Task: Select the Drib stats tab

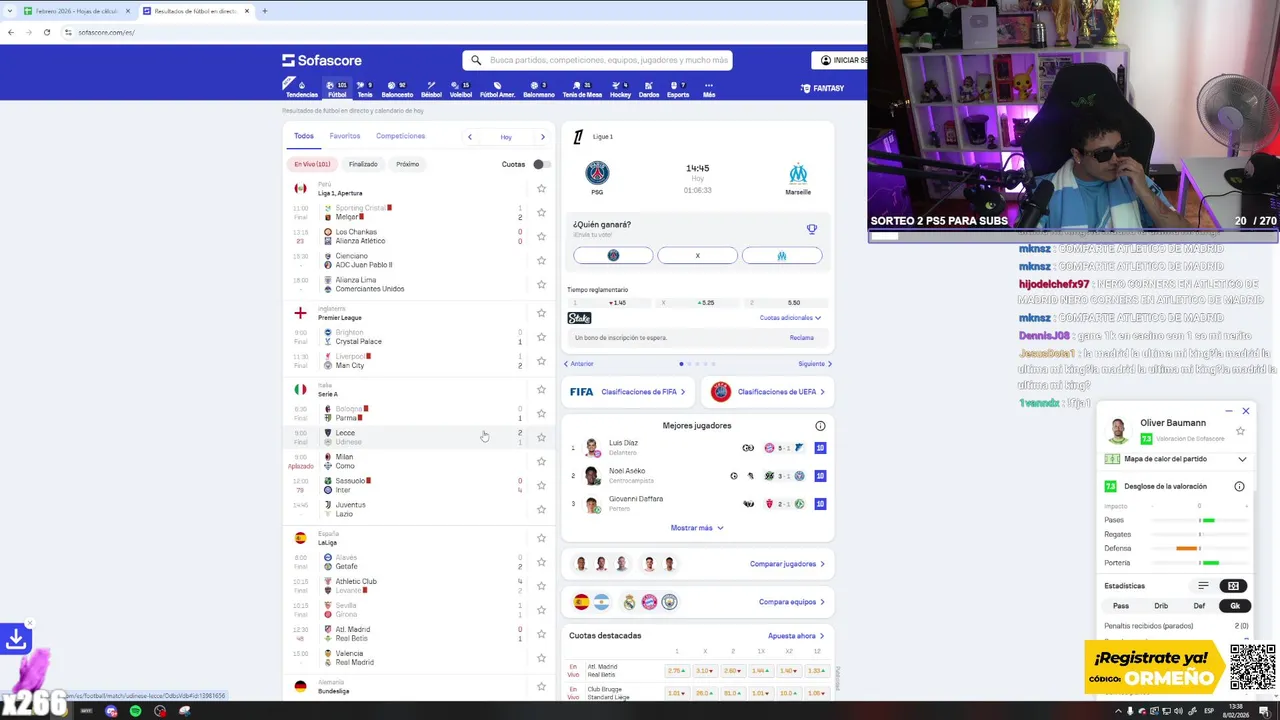Action: coord(1161,606)
